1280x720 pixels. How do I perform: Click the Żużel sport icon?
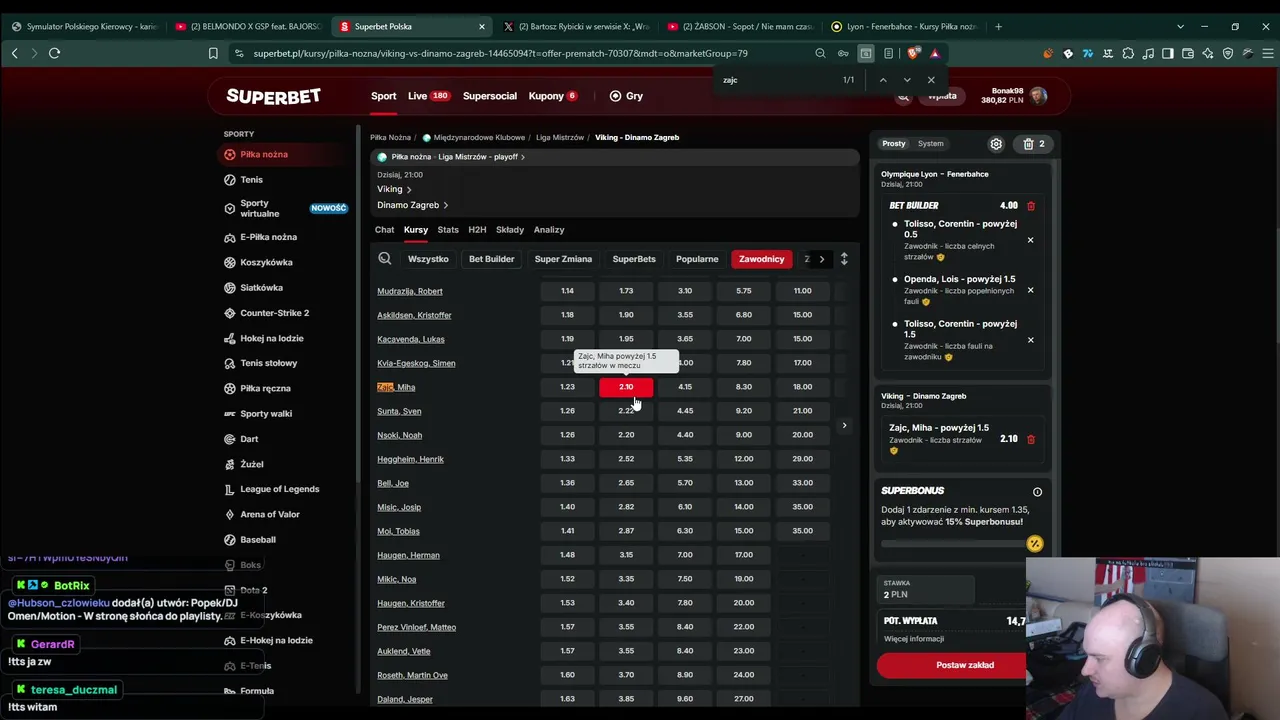click(x=230, y=464)
